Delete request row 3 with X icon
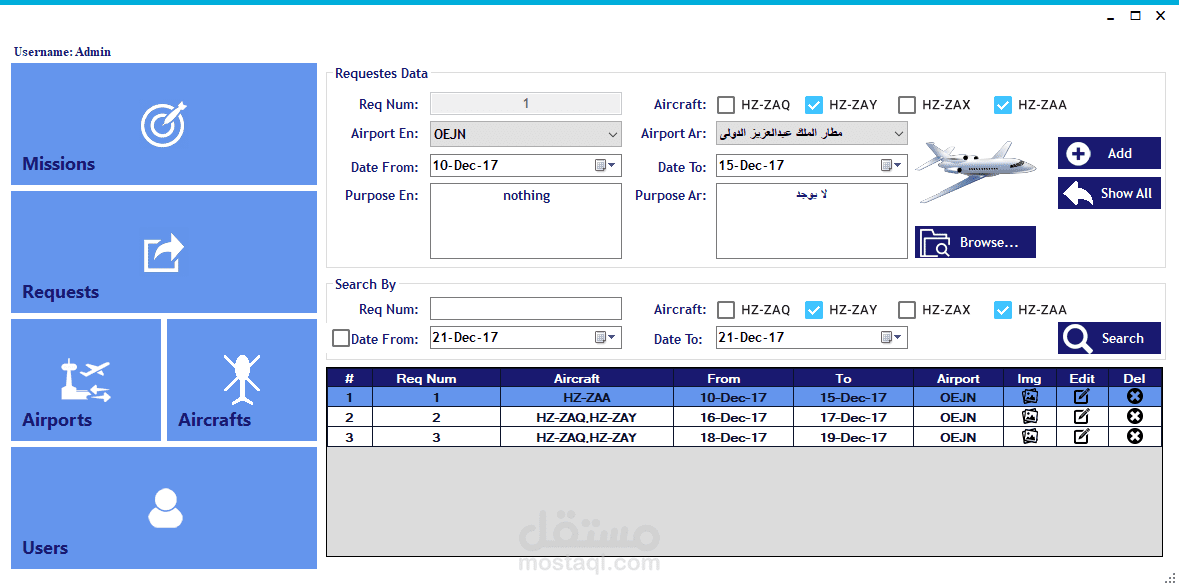This screenshot has height=587, width=1179. point(1135,436)
